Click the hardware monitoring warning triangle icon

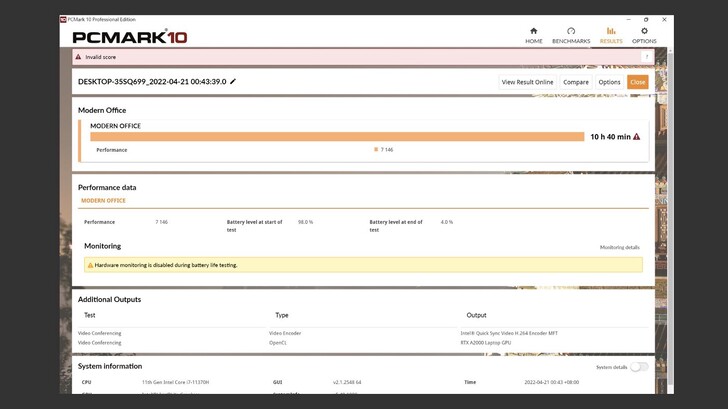(90, 265)
